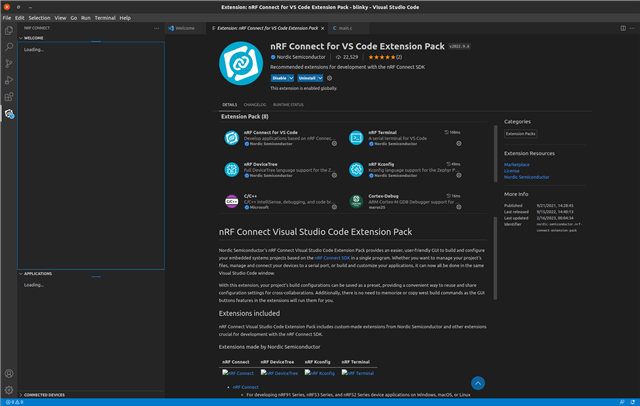Screen dimensions: 640x406
Task: Open gear for nRF Kconfig extension
Action: click(459, 175)
